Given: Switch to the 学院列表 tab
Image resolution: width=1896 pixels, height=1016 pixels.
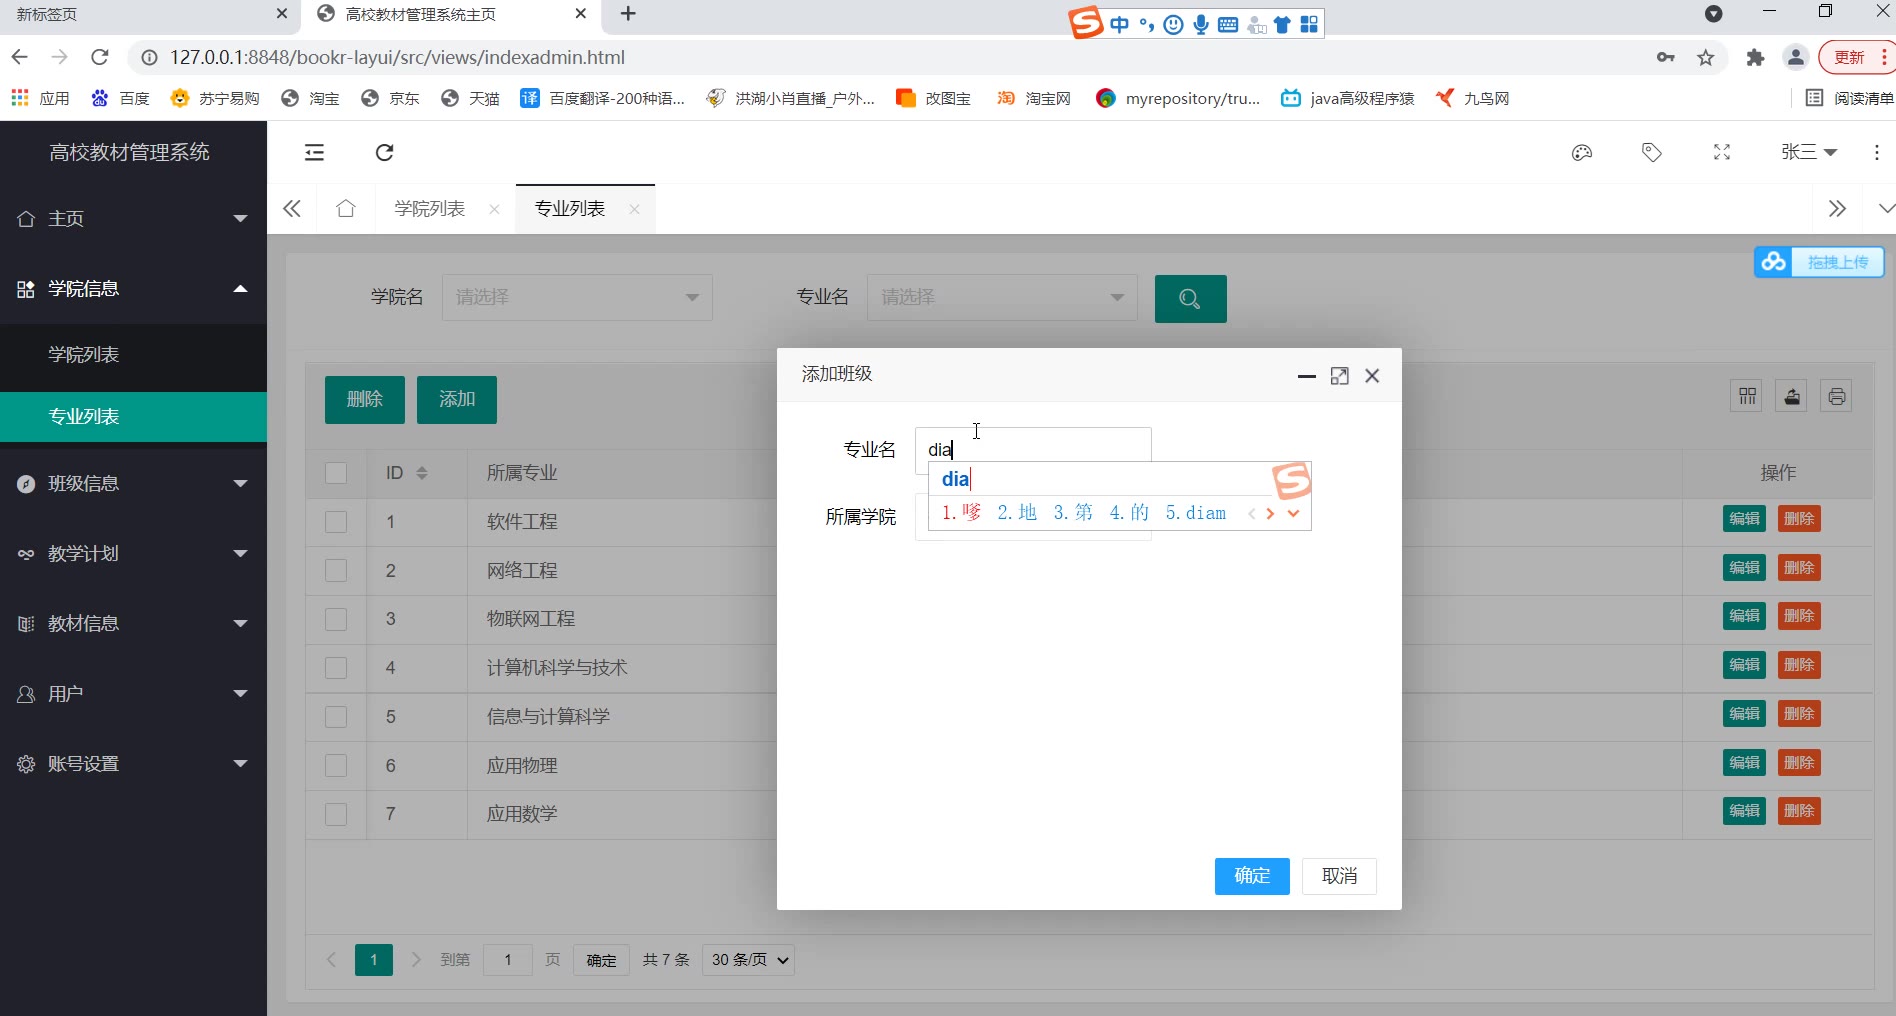Looking at the screenshot, I should (x=429, y=209).
